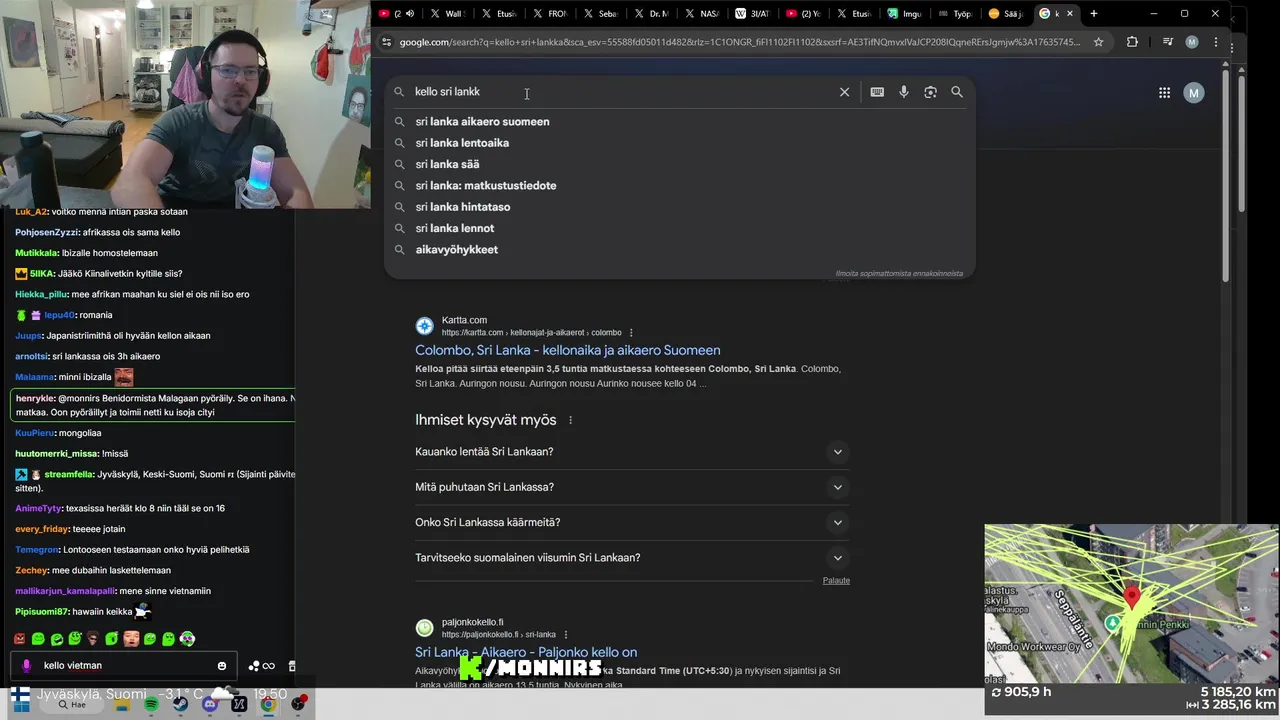Open the Chrome three-dot menu
This screenshot has height=720, width=1280.
tap(1216, 42)
